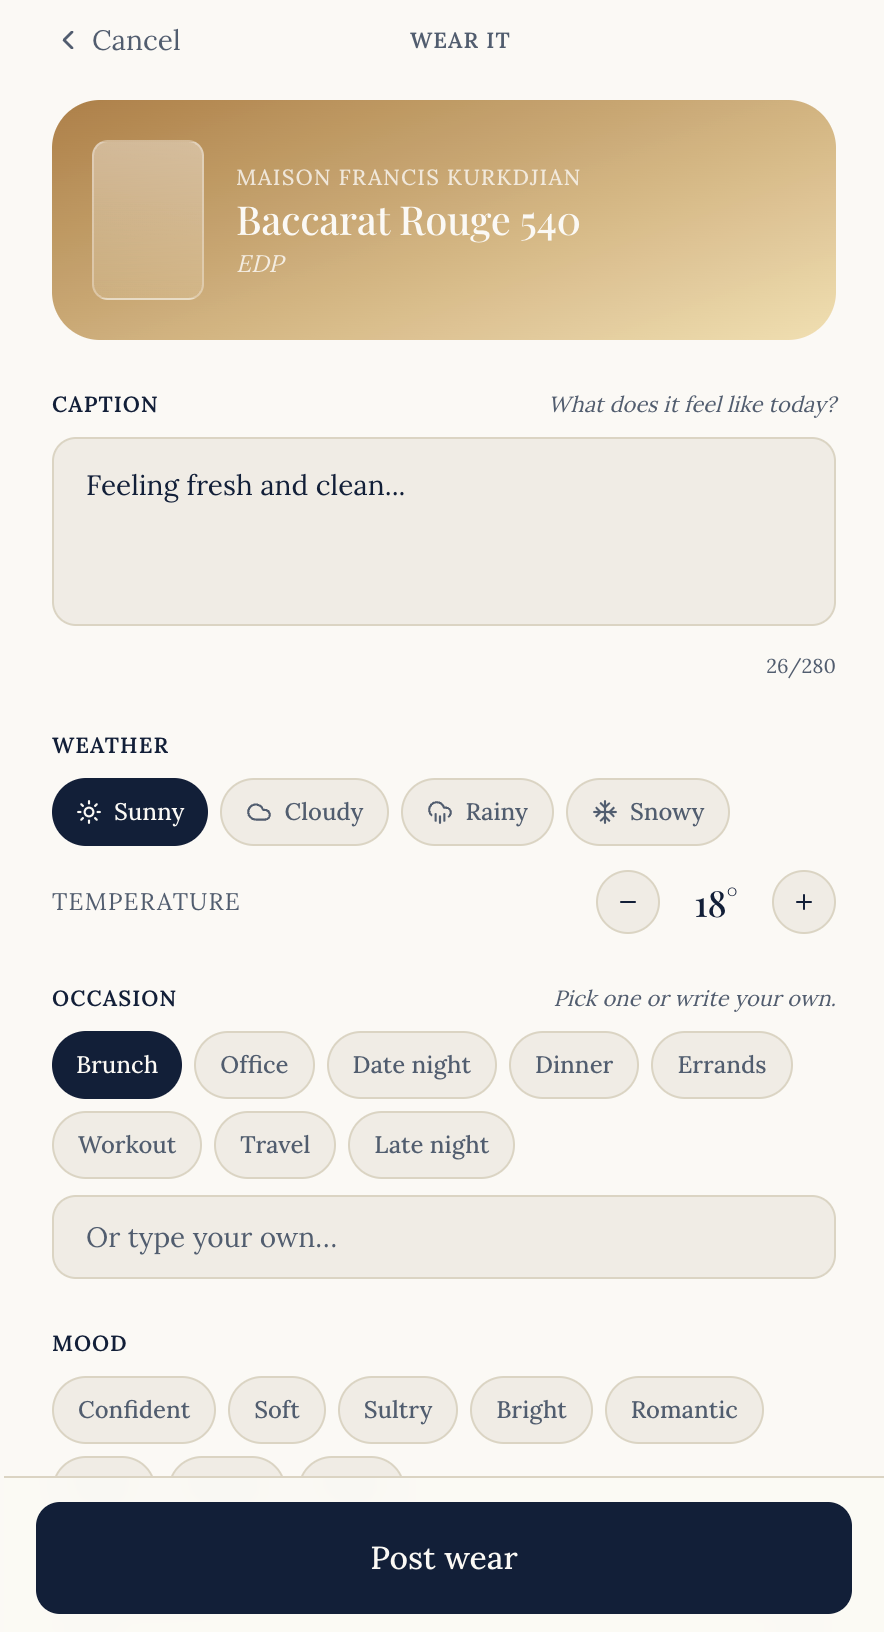Click the custom occasion text field
This screenshot has width=884, height=1632.
point(444,1237)
